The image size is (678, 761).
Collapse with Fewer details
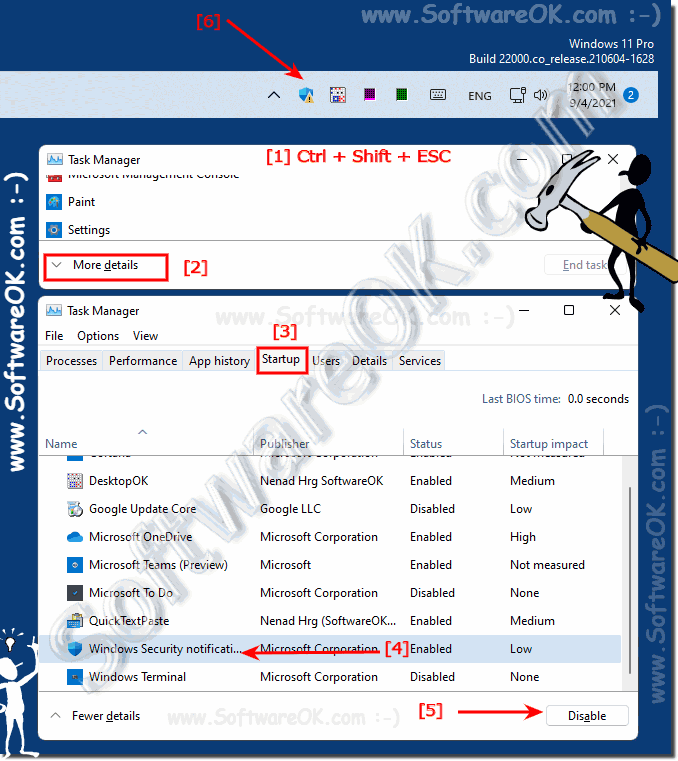(x=96, y=716)
